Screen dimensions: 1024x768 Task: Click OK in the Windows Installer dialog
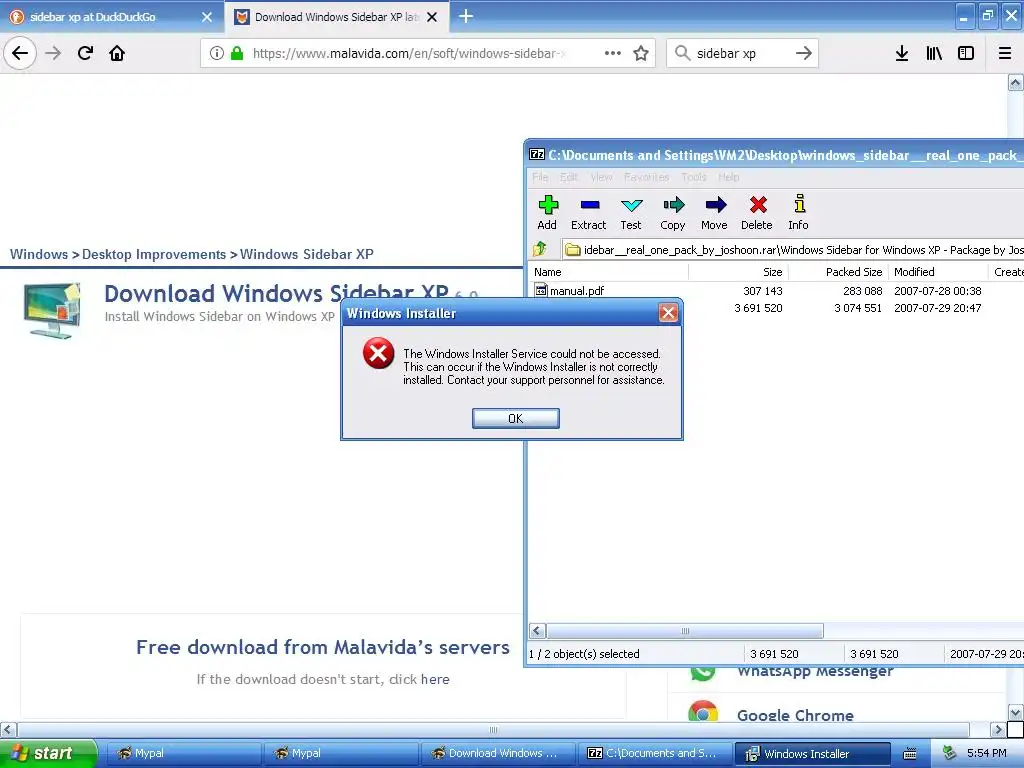[x=515, y=419]
